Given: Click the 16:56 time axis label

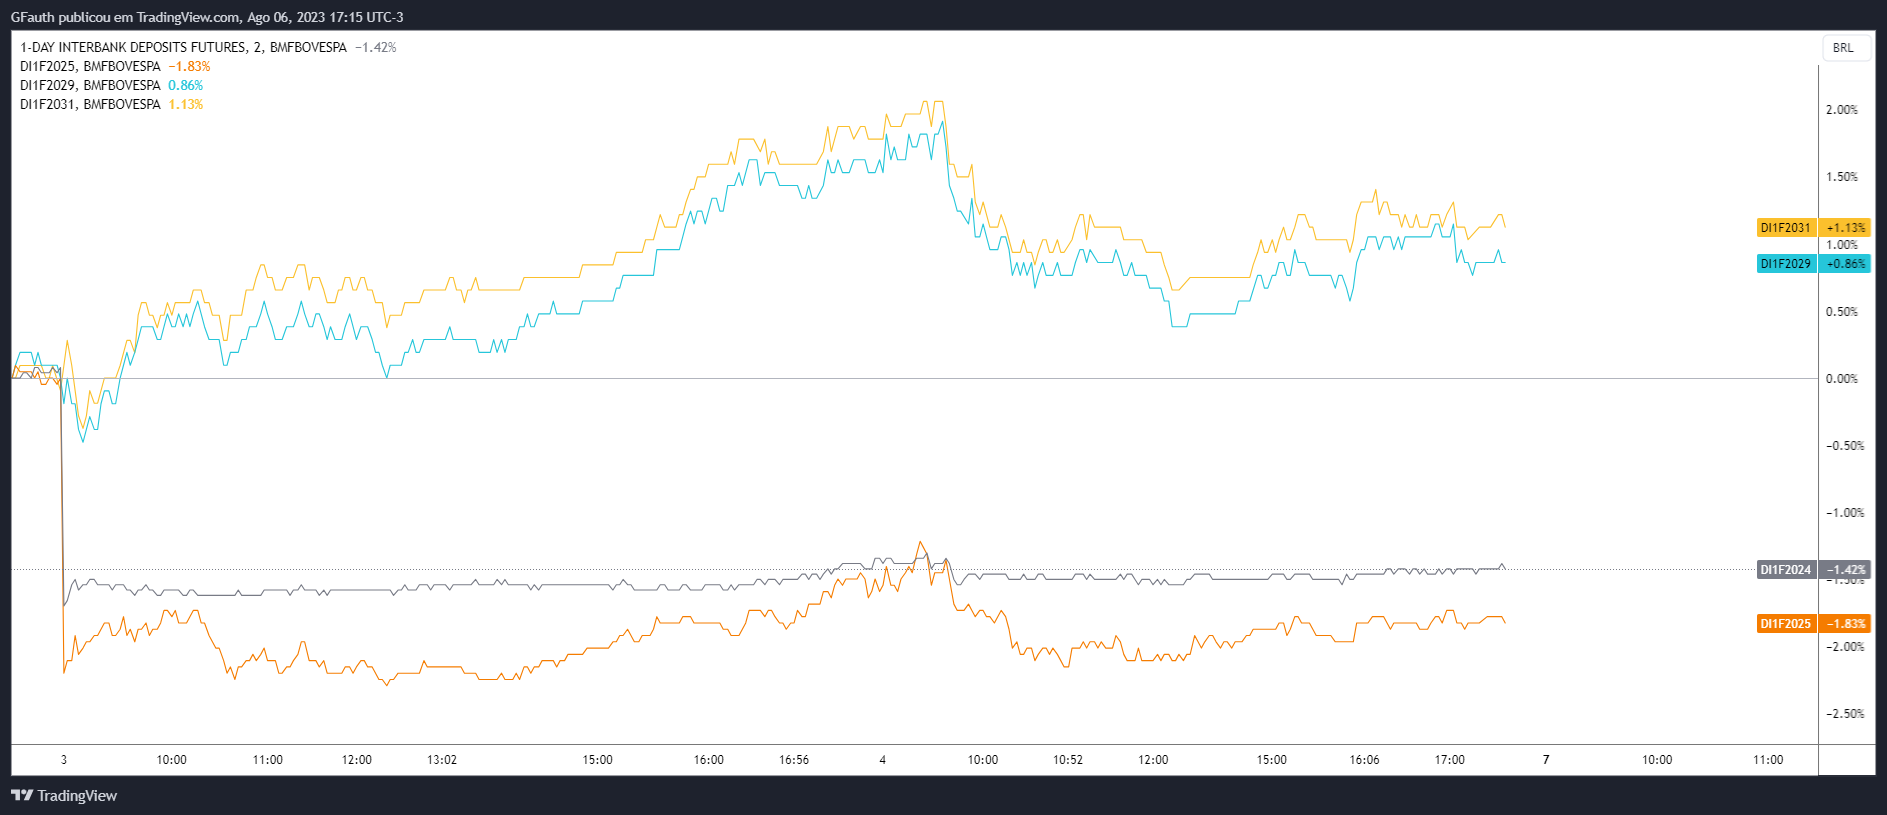Looking at the screenshot, I should tap(794, 760).
